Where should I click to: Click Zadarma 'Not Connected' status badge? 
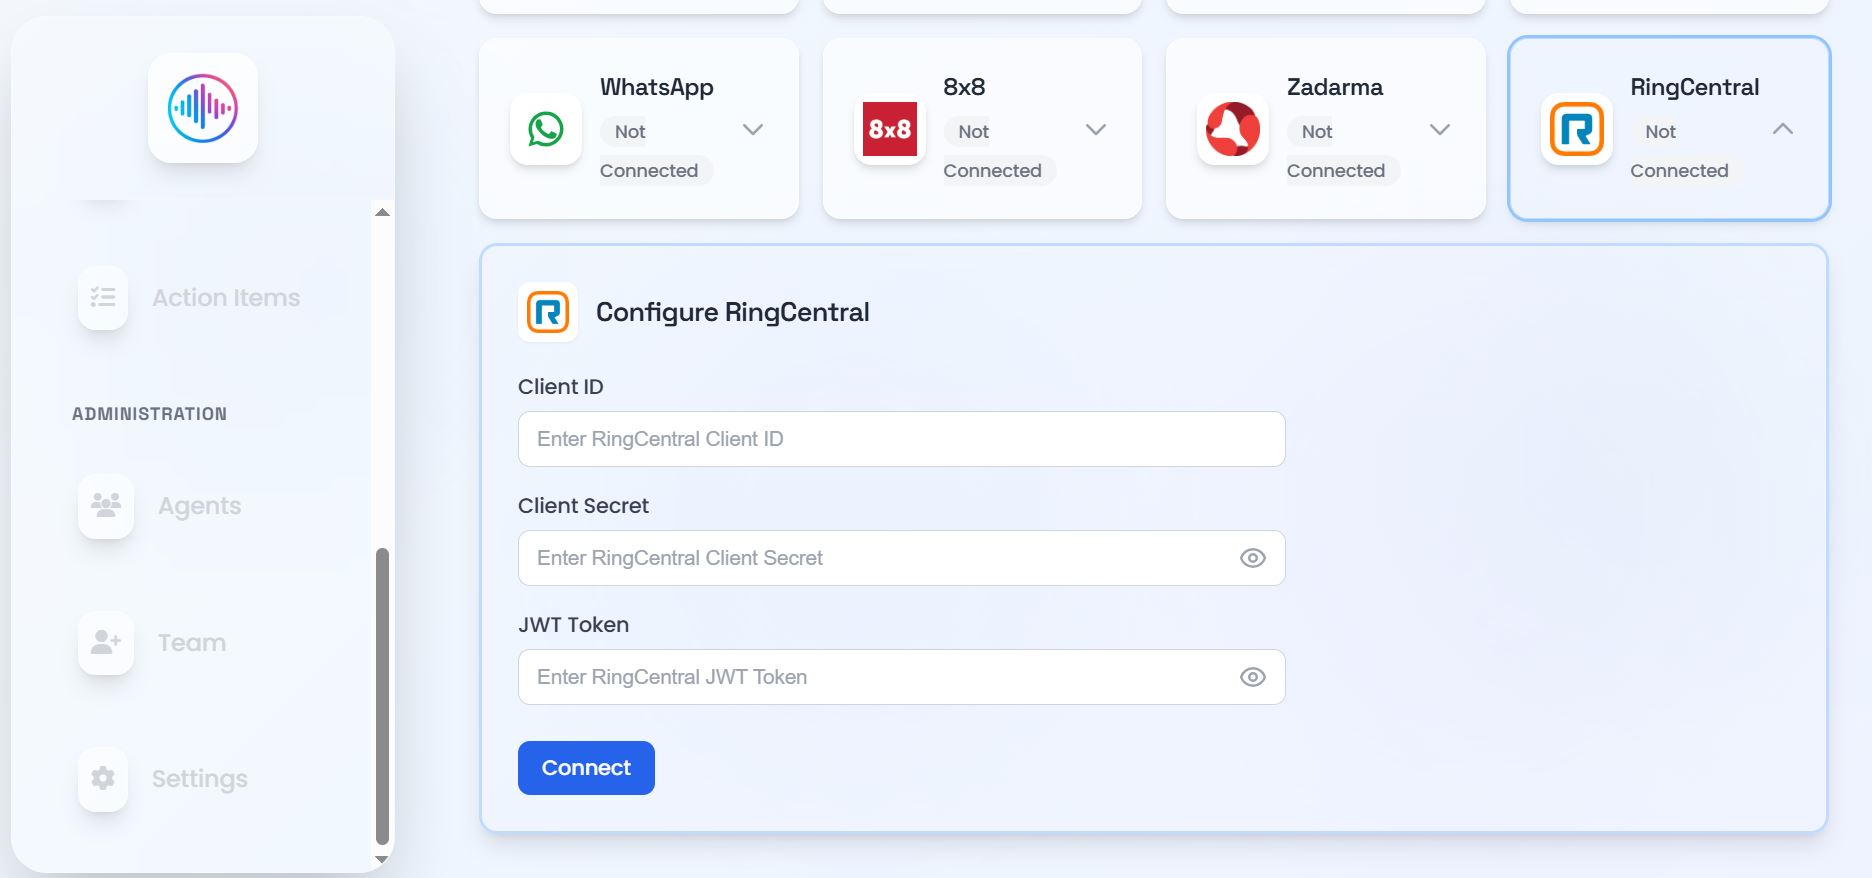click(x=1343, y=151)
